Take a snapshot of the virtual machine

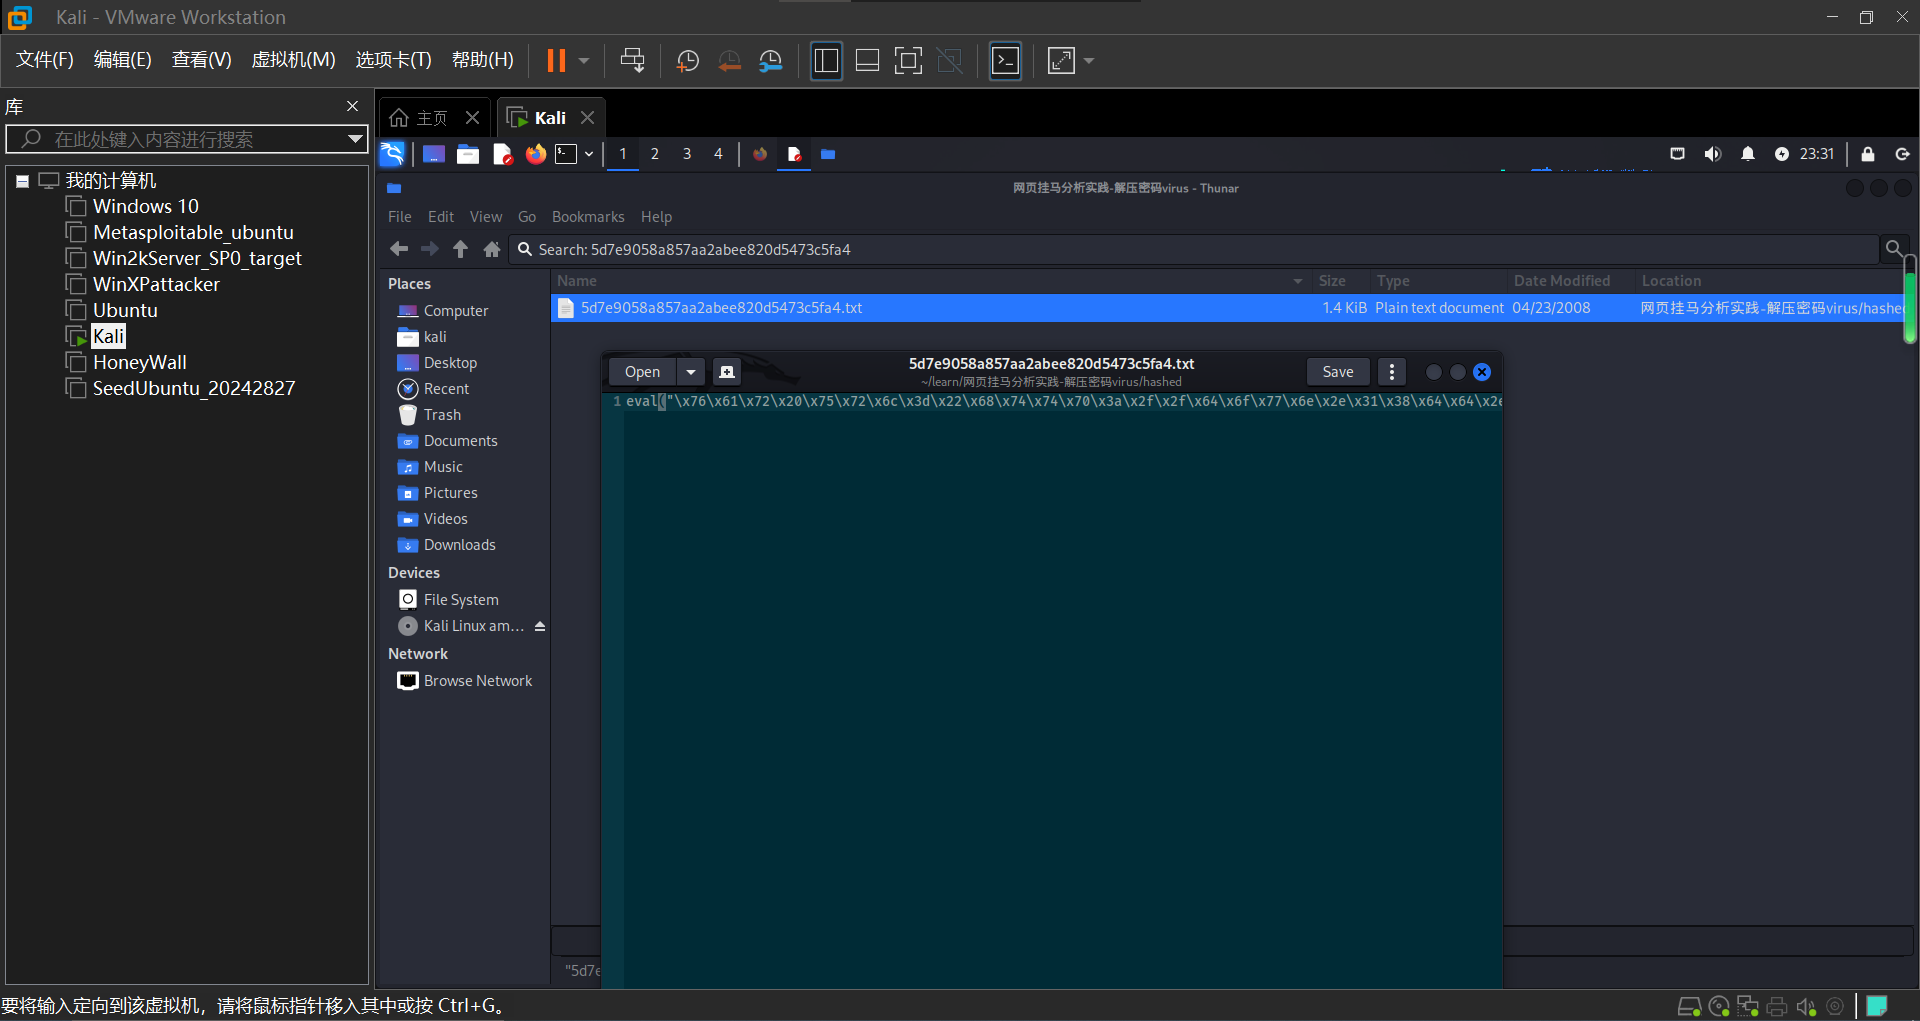688,61
